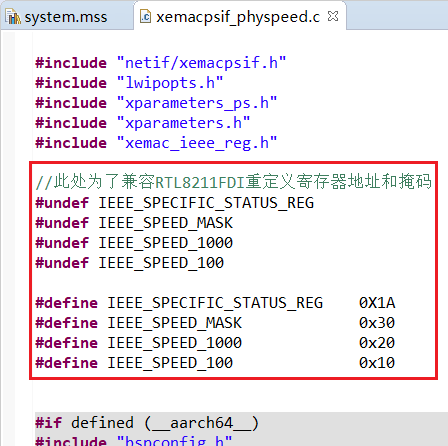Place cursor in xparameters_ps.h include line
Viewport: 448px width, 446px height.
tap(156, 103)
